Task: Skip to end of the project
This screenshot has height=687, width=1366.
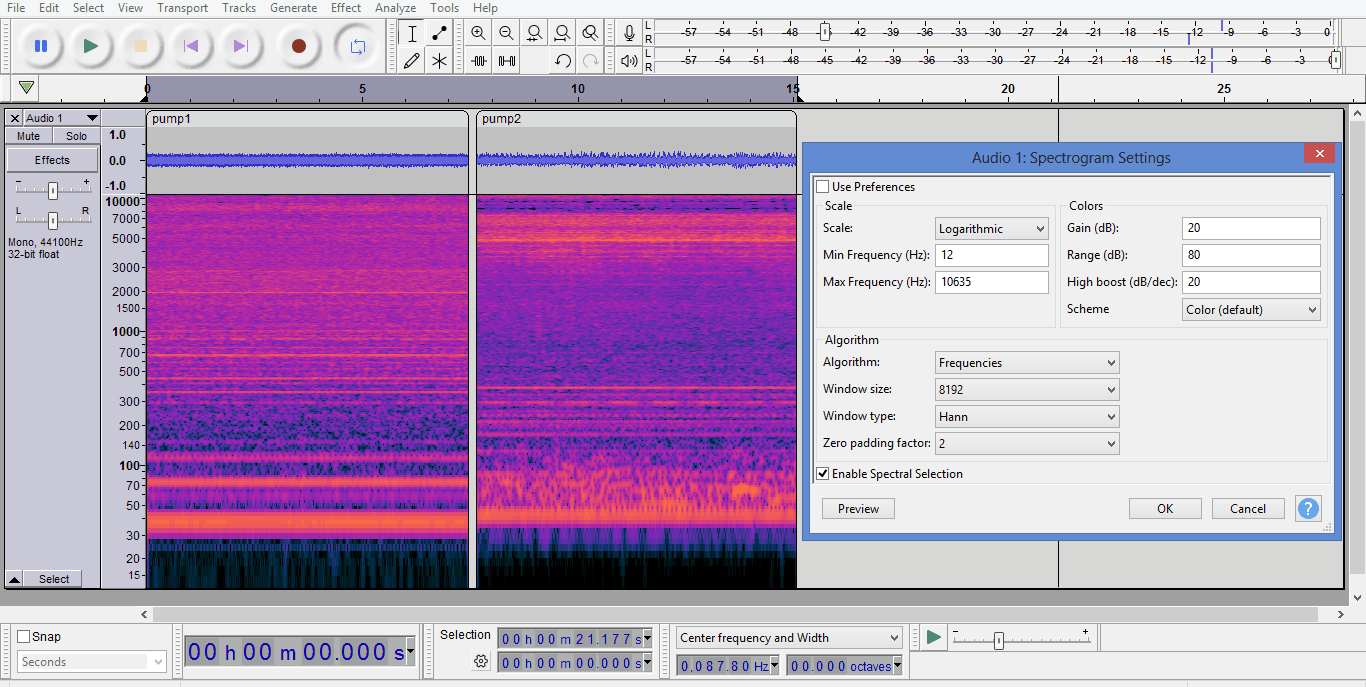Action: [240, 46]
